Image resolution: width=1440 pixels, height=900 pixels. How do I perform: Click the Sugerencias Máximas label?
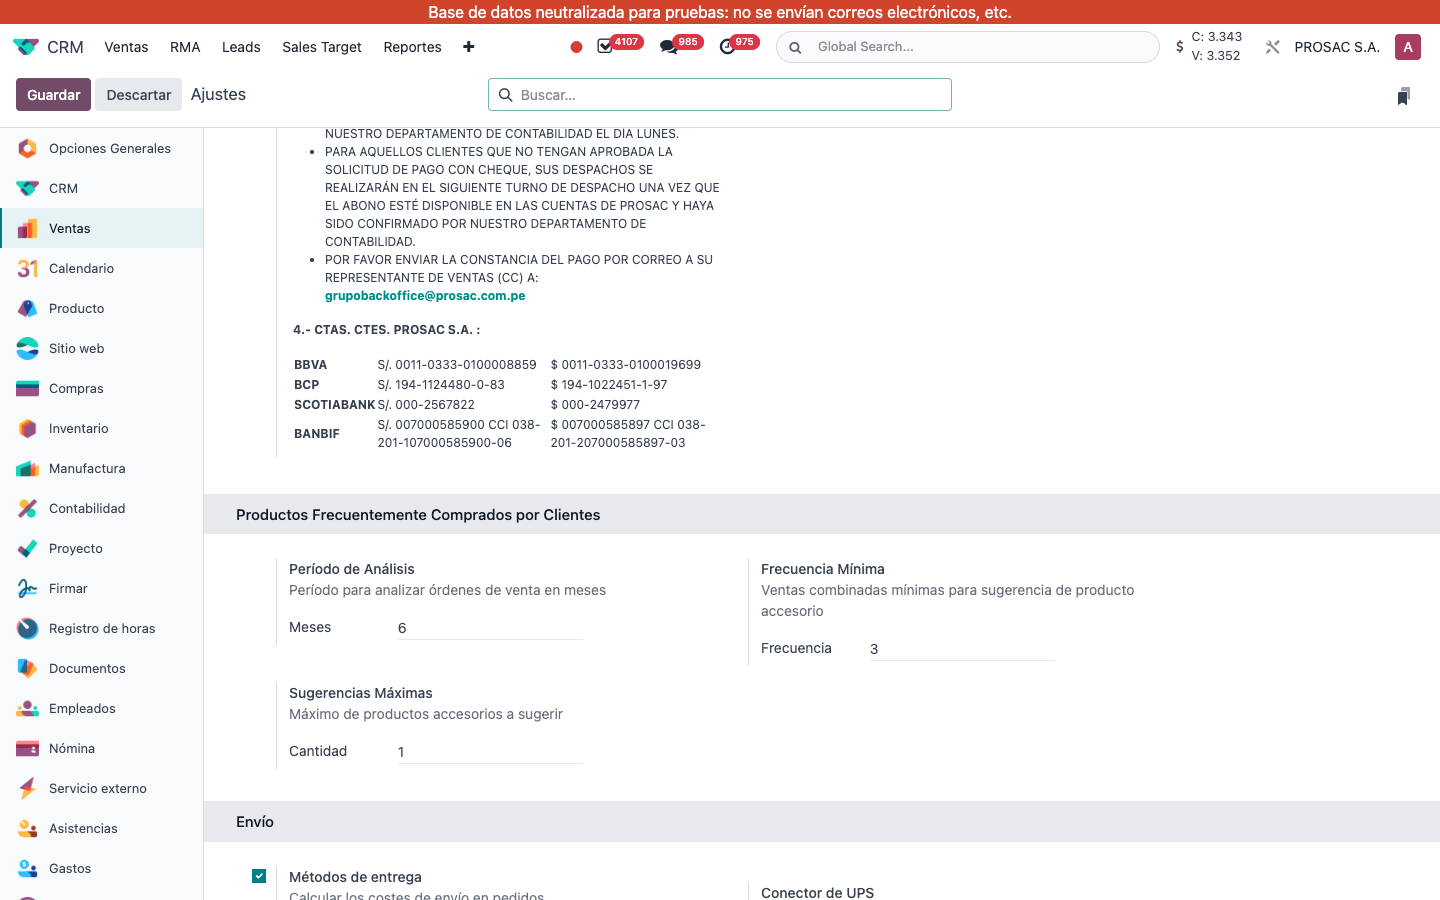click(361, 693)
